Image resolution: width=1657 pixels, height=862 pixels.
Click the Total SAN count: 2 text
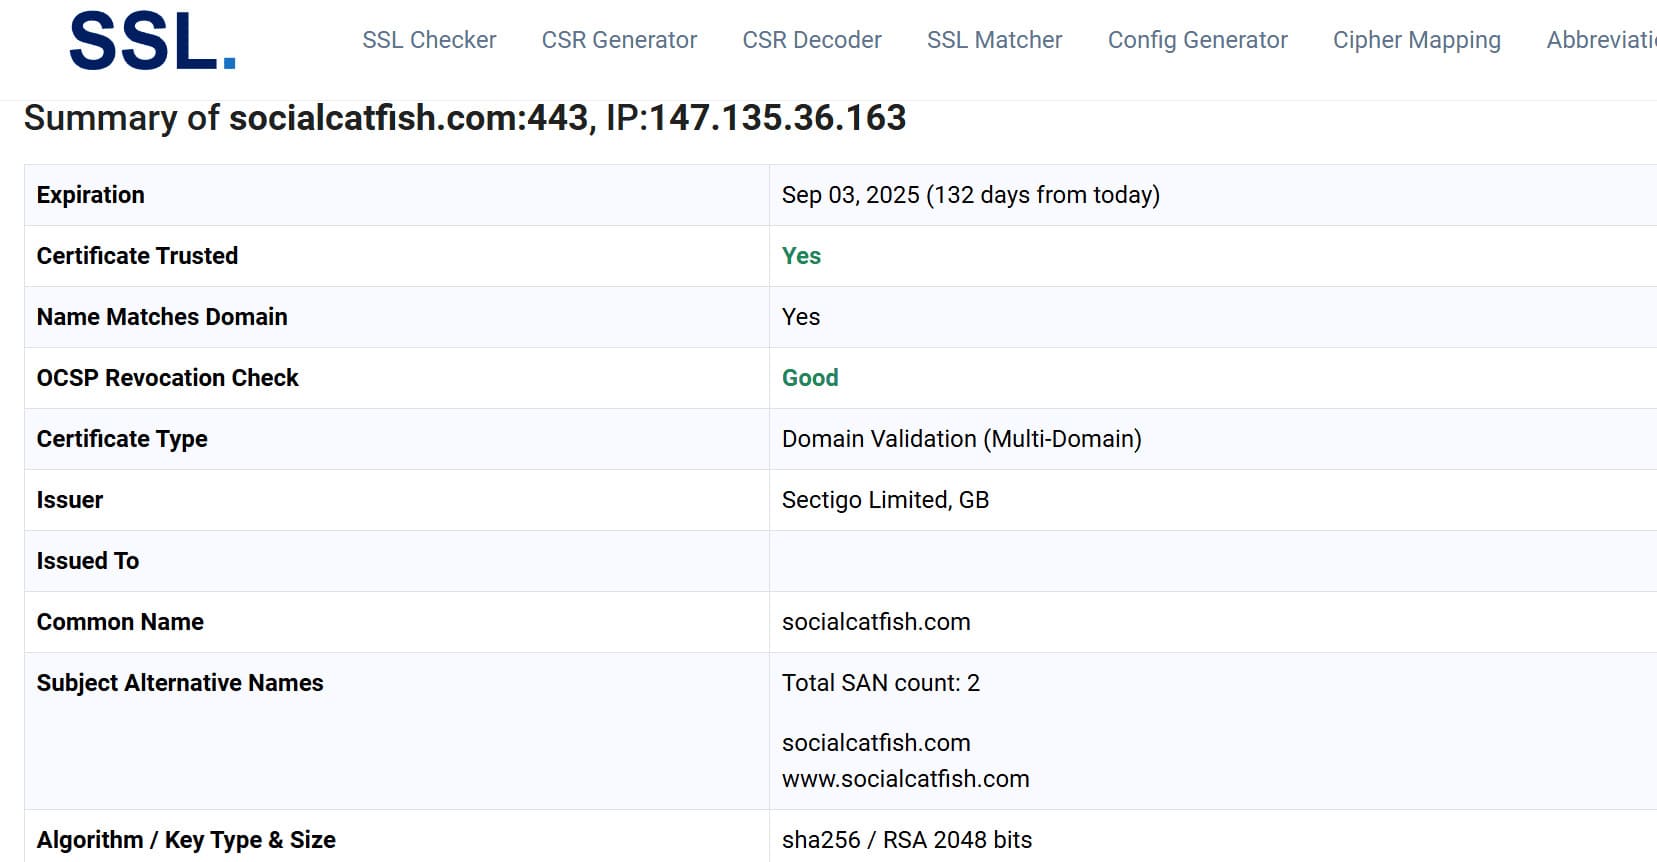click(x=881, y=683)
